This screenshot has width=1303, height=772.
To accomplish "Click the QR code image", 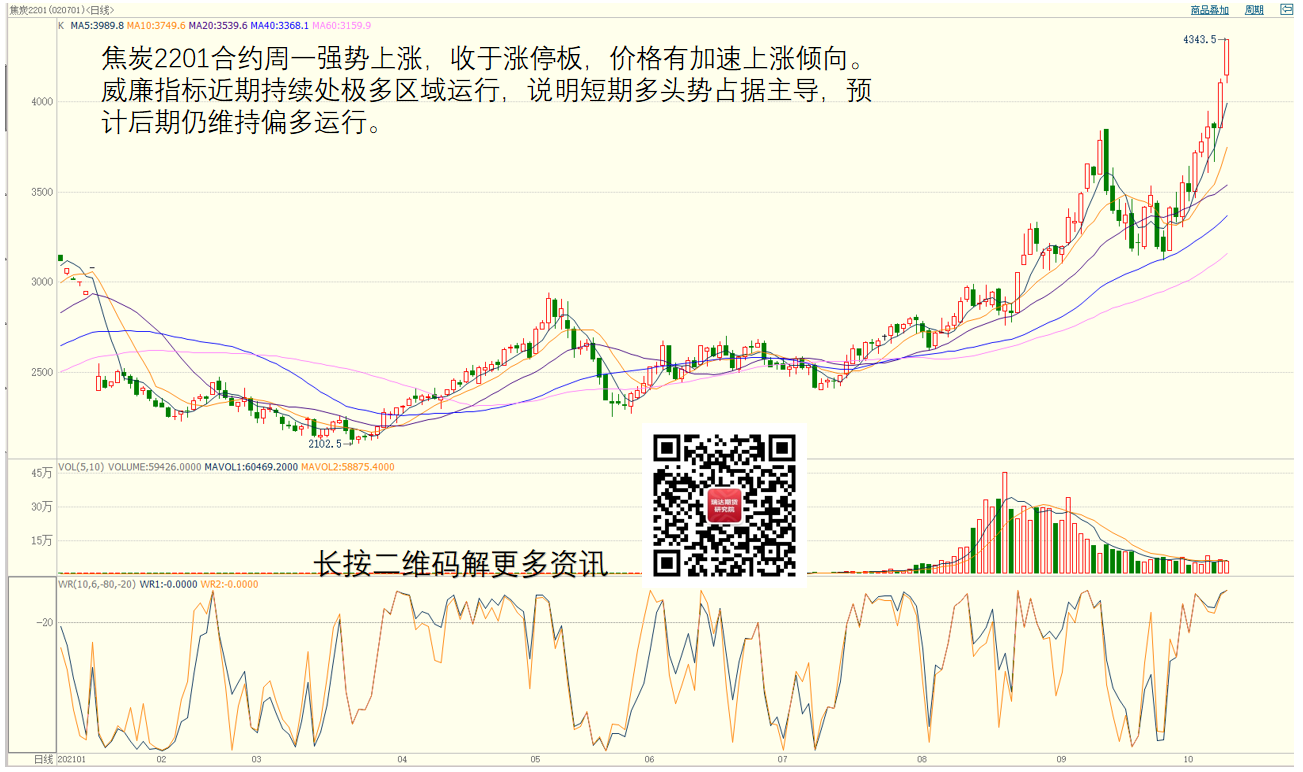I will (x=724, y=504).
